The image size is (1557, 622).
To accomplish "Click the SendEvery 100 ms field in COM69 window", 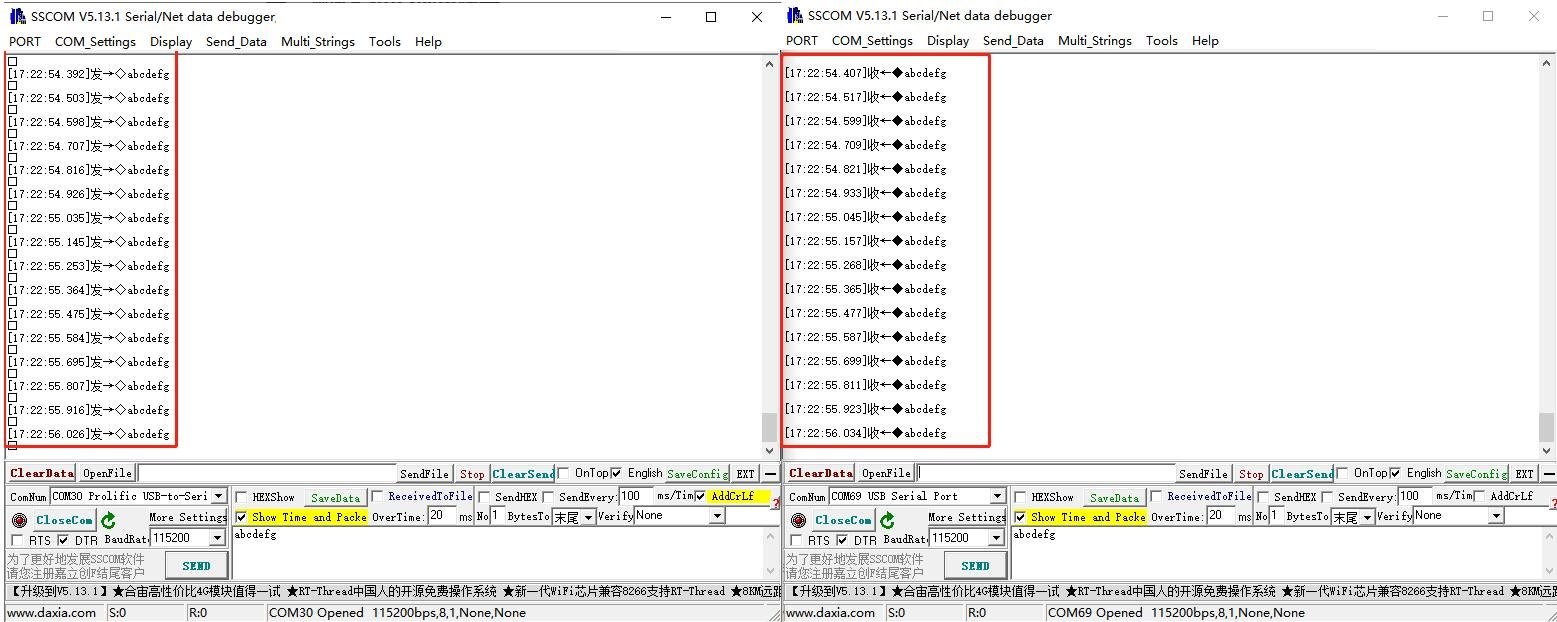I will (x=1414, y=496).
